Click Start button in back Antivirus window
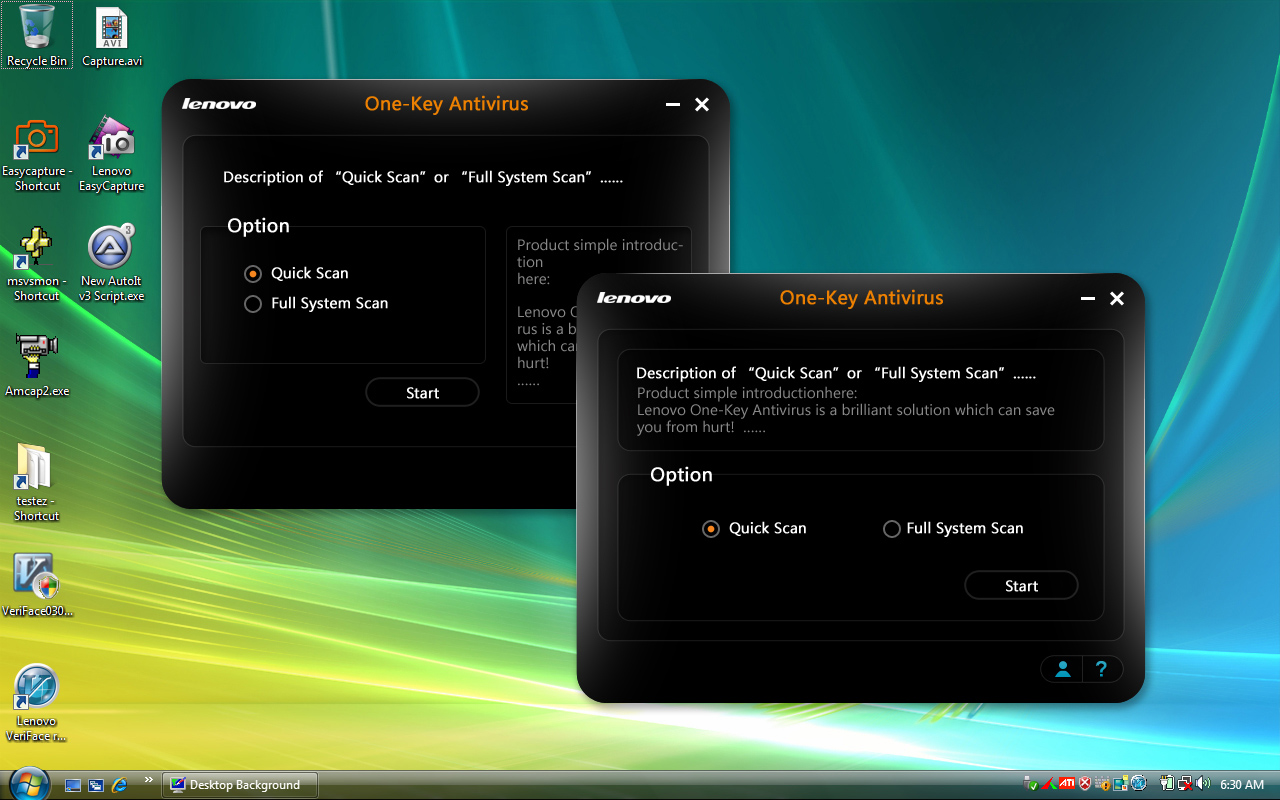The width and height of the screenshot is (1280, 800). point(422,393)
